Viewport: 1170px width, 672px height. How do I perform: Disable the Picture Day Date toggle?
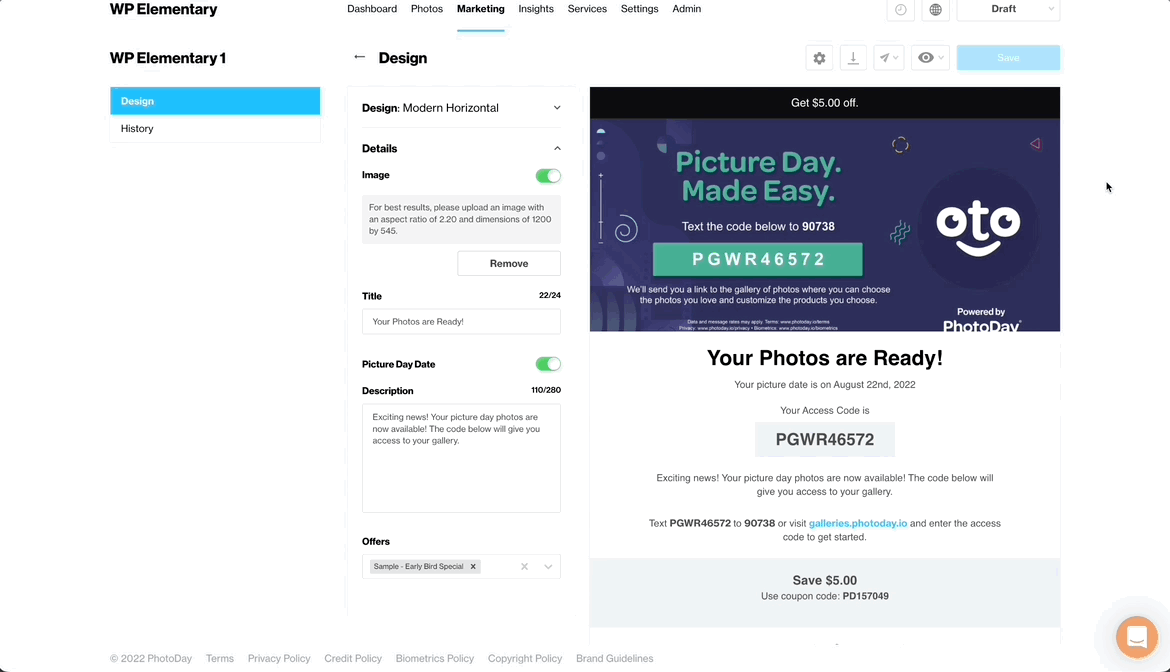(548, 364)
